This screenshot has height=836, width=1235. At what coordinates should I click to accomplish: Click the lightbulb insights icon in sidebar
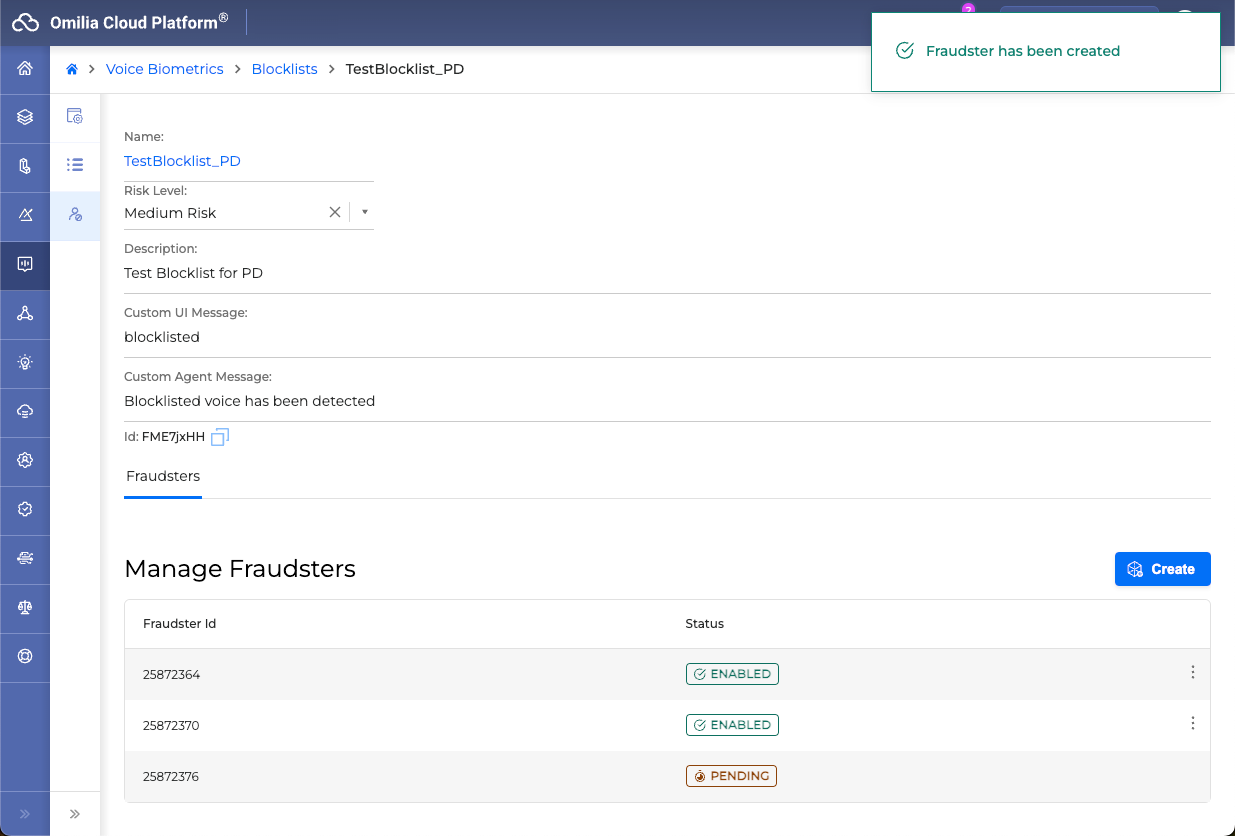tap(25, 363)
